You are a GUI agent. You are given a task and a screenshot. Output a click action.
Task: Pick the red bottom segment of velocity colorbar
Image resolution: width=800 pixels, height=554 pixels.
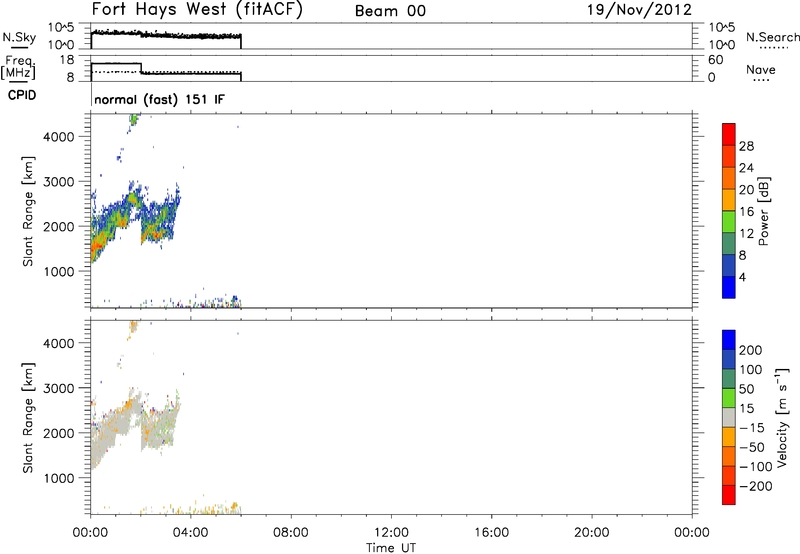point(729,495)
